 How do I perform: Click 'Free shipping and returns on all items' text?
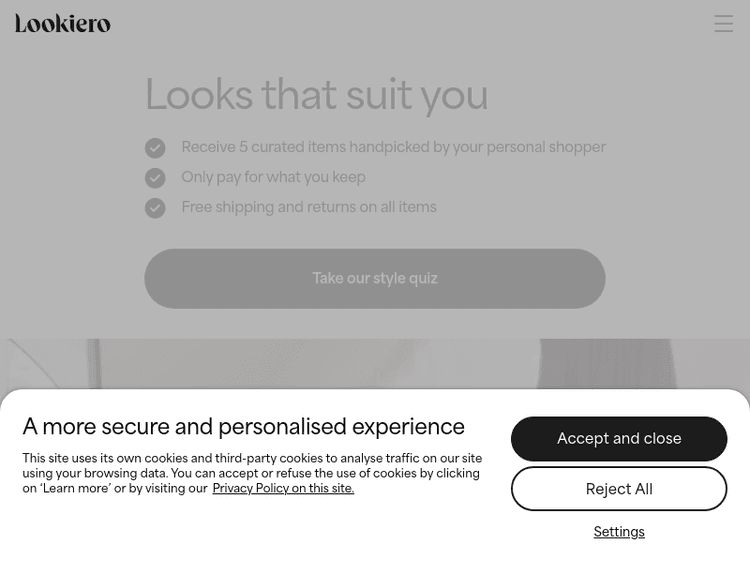pos(308,208)
